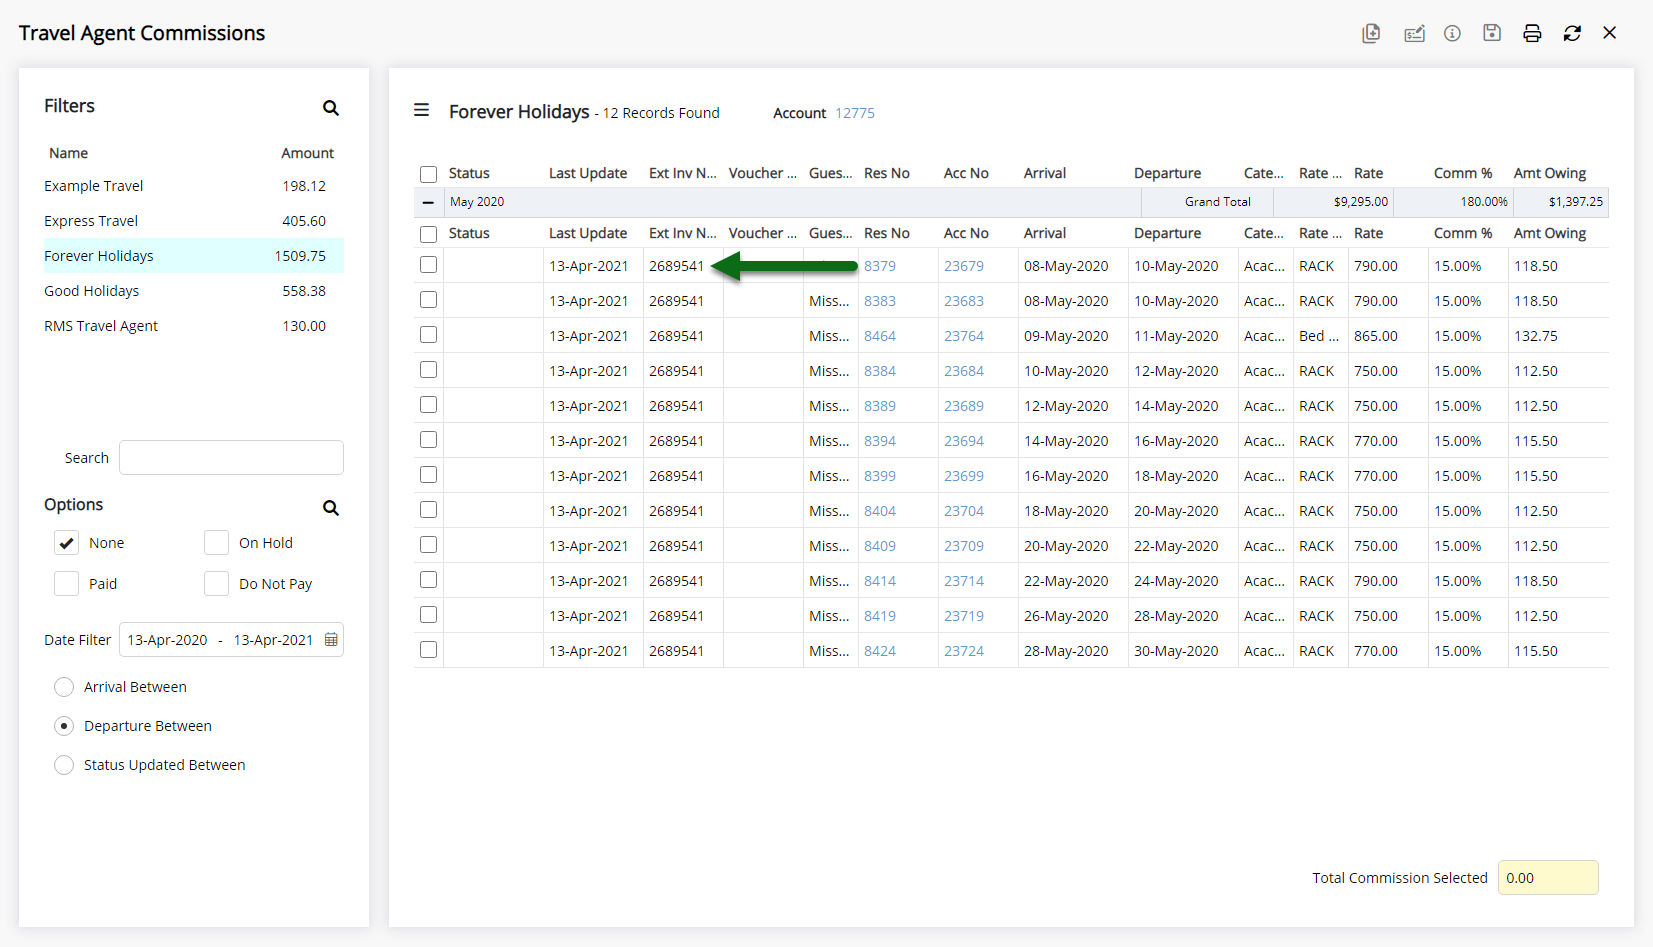Open reservation number 8464 link
This screenshot has height=947, width=1653.
[880, 336]
